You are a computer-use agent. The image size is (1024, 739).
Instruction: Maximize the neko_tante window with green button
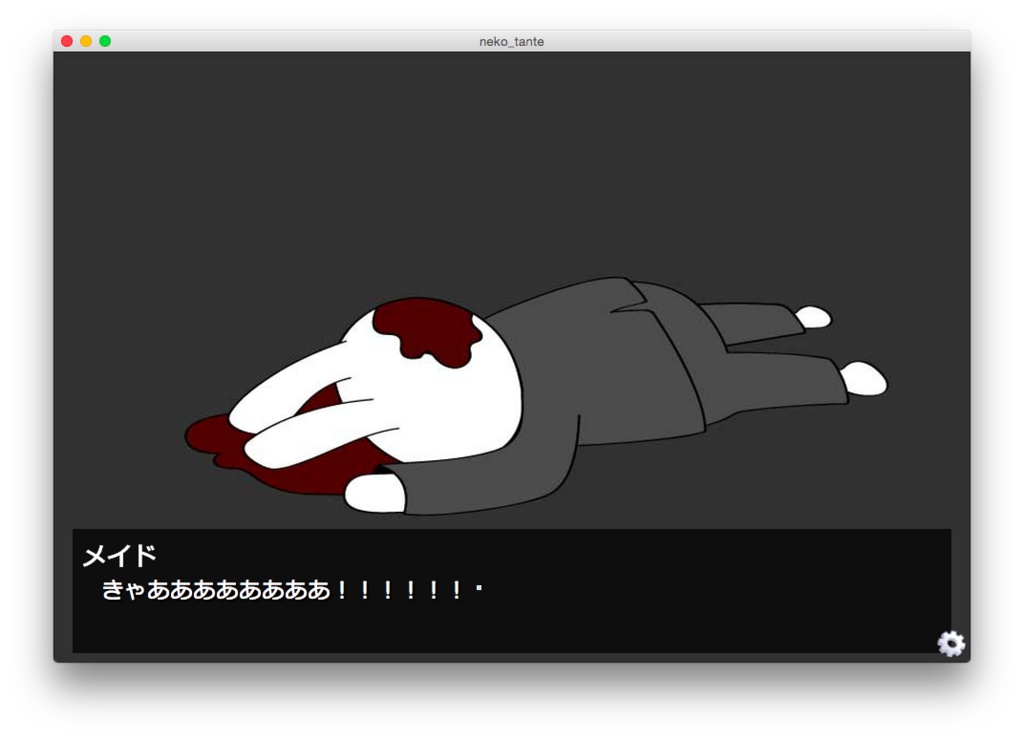(x=105, y=41)
